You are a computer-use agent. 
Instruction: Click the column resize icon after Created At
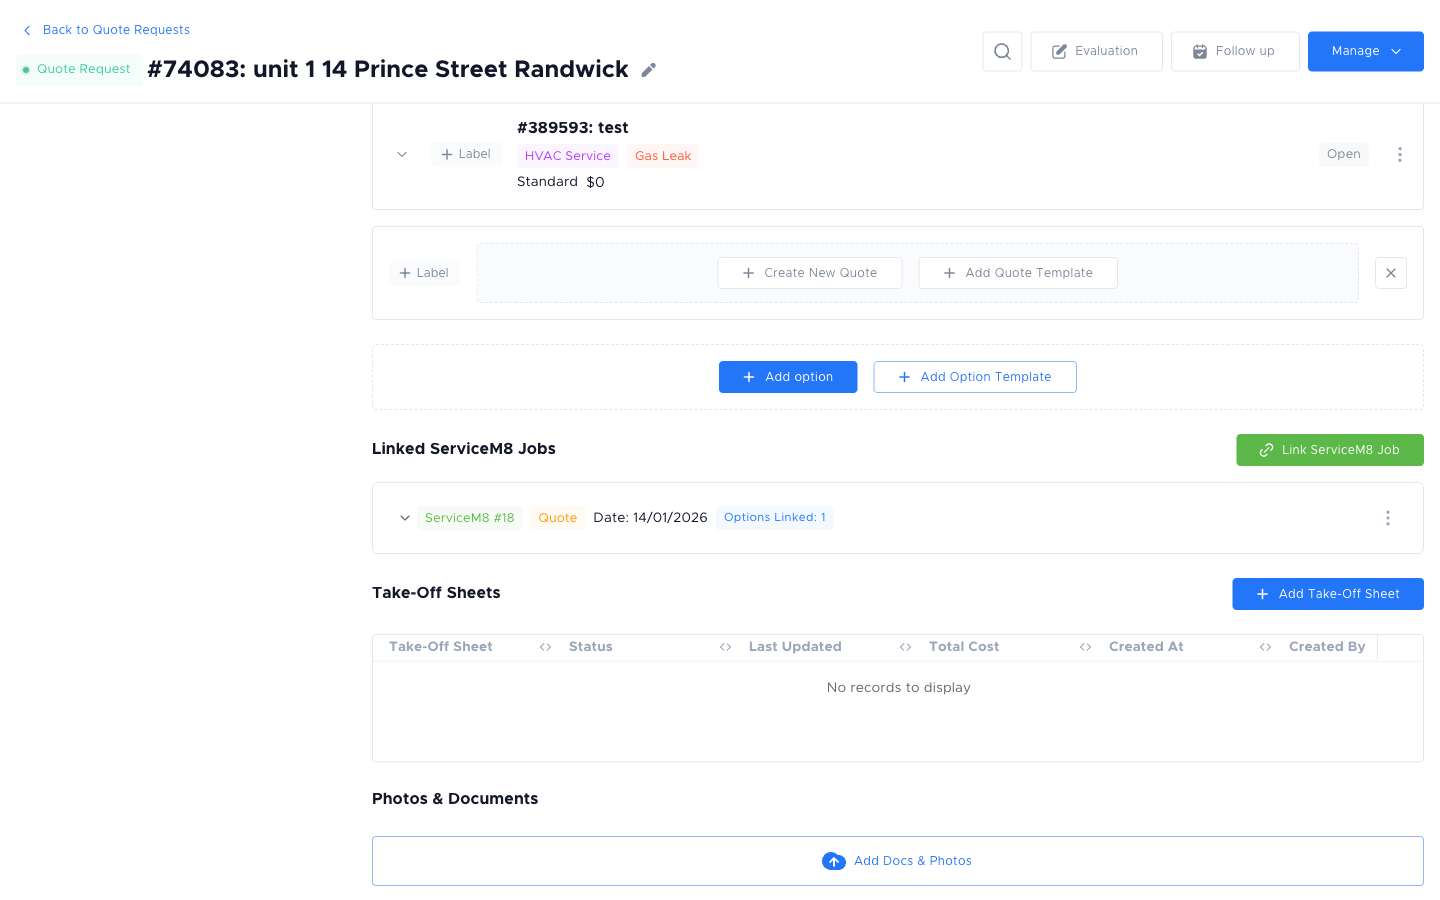[x=1266, y=647]
